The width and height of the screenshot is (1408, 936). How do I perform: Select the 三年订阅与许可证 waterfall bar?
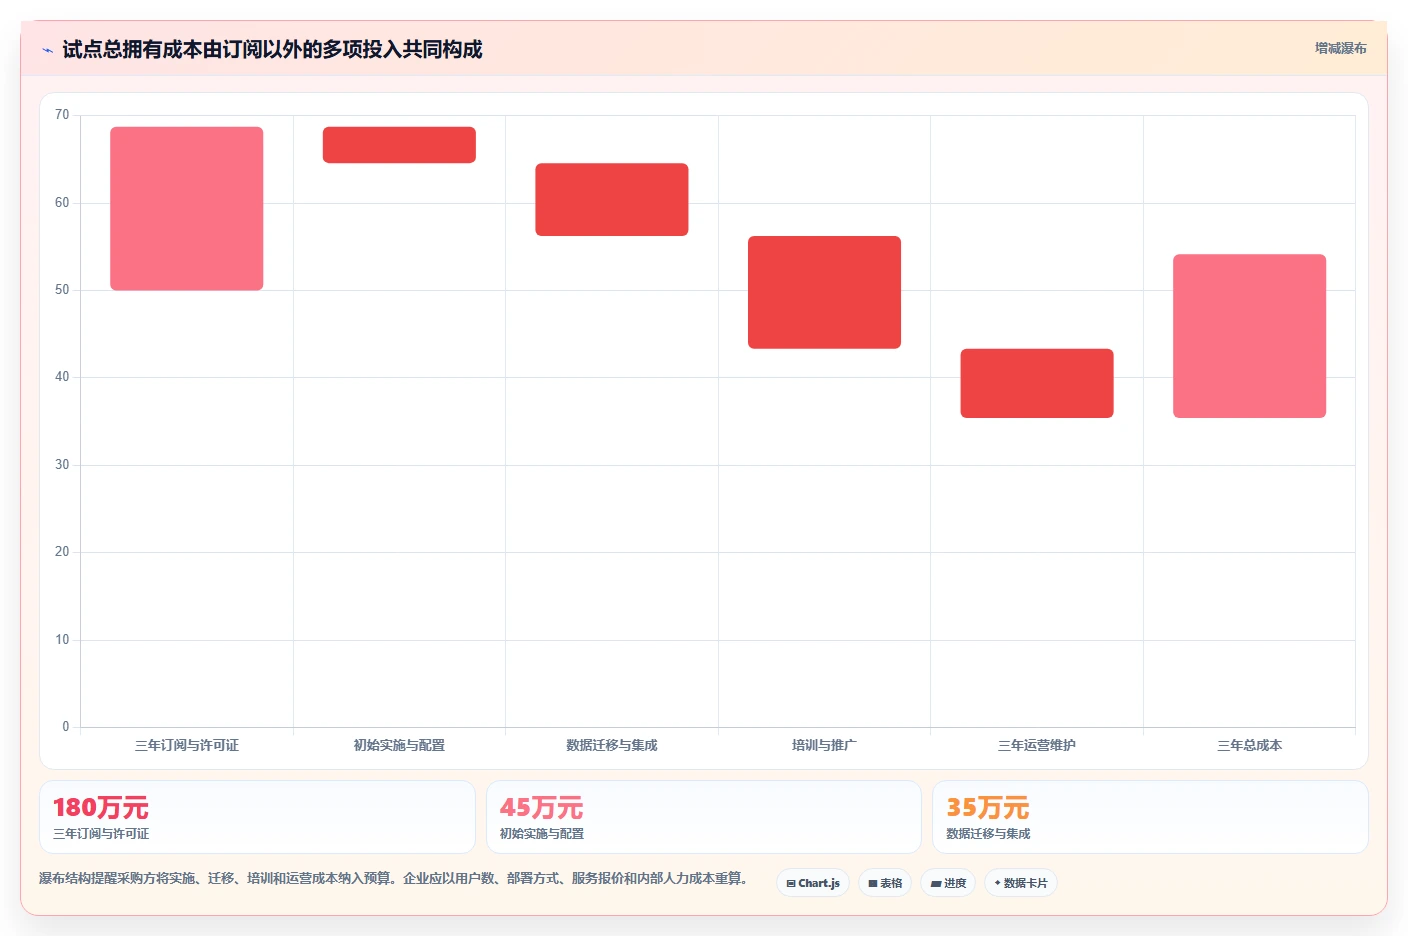(187, 208)
